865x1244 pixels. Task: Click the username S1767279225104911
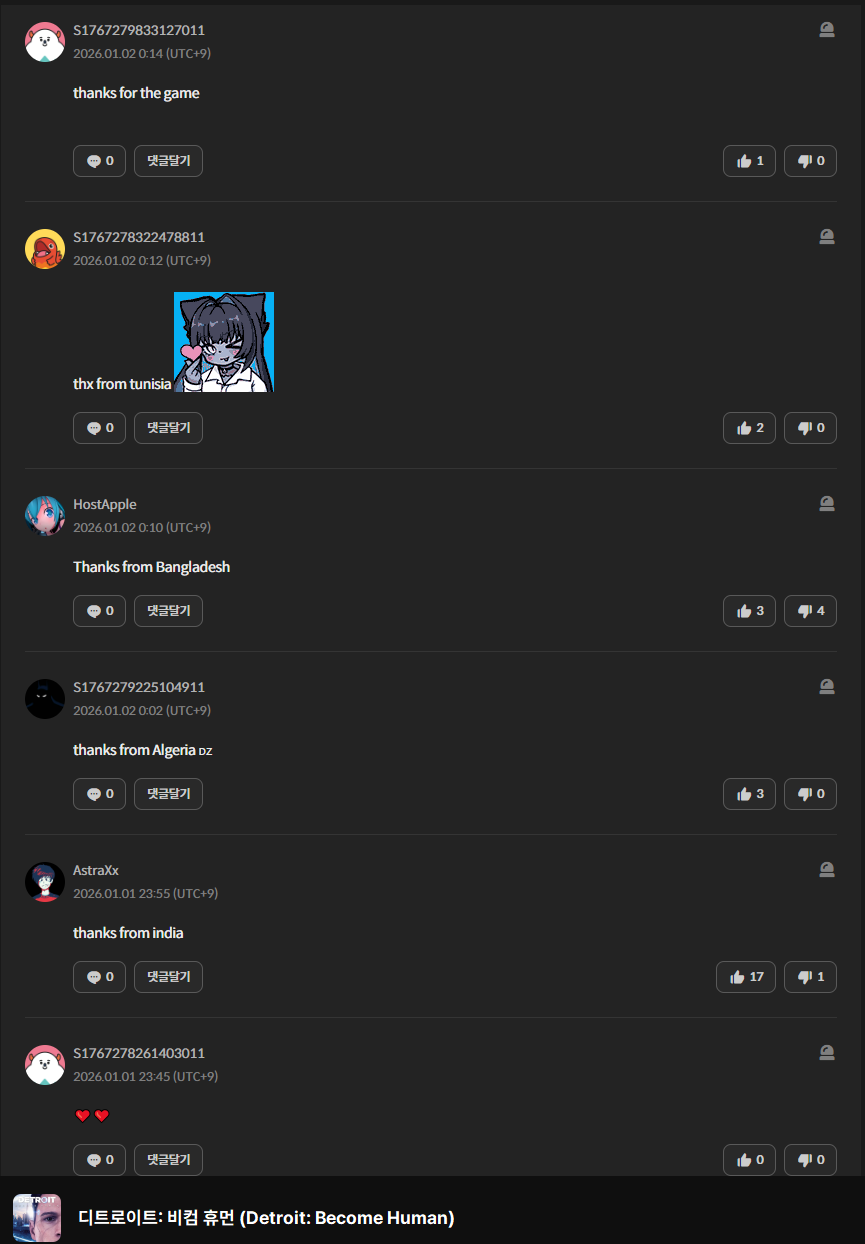(139, 687)
